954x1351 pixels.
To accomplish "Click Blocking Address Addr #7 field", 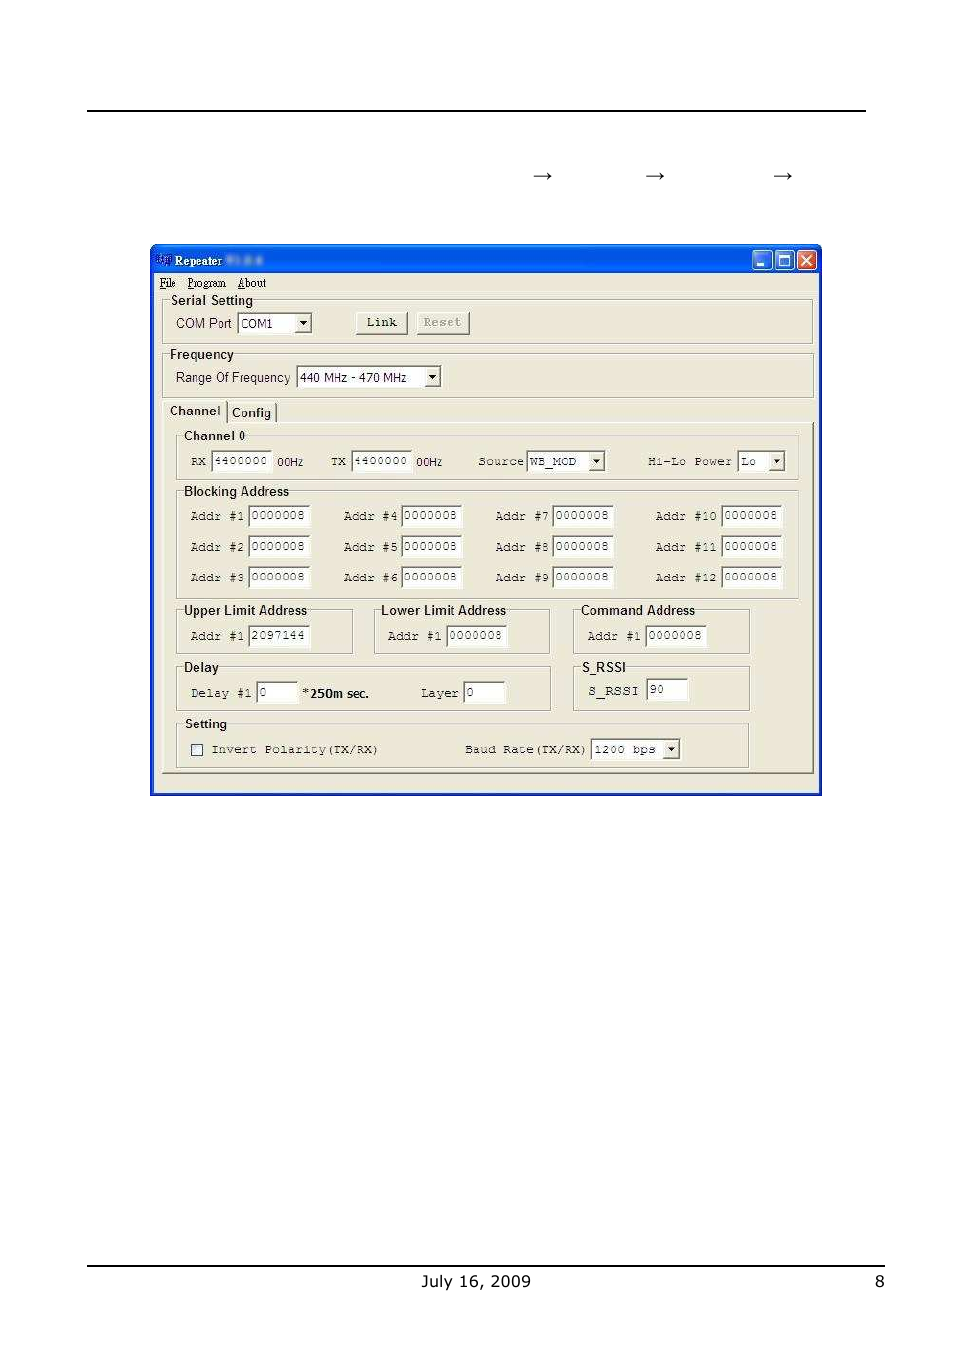I will pos(583,516).
